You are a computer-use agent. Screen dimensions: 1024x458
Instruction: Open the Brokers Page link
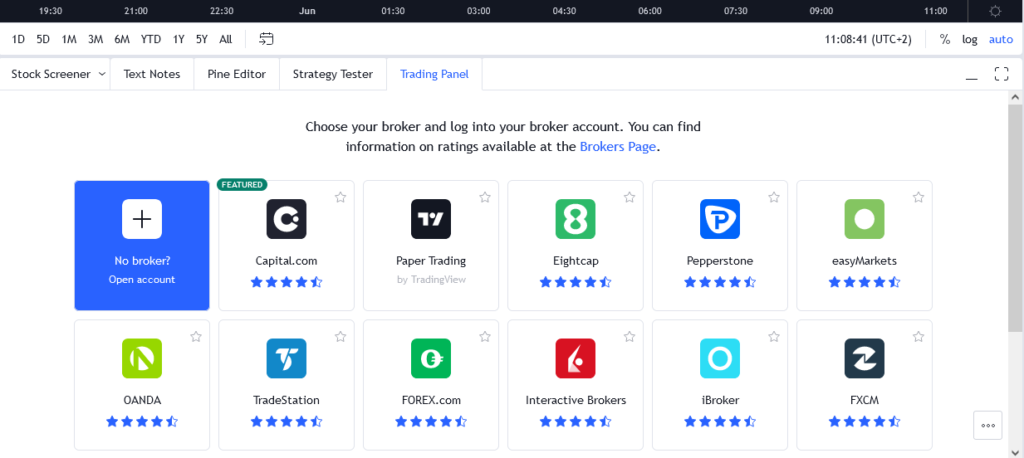click(x=618, y=147)
